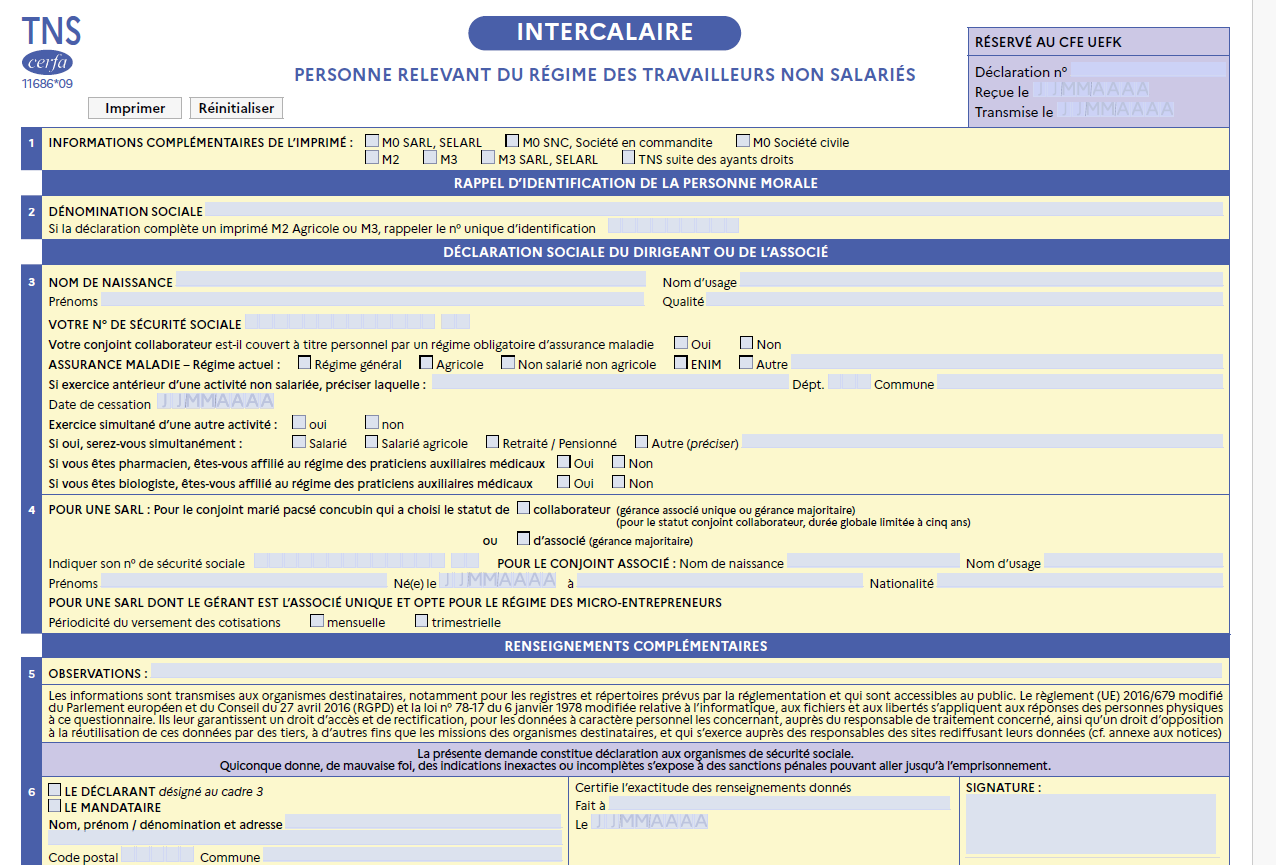The width and height of the screenshot is (1276, 865).
Task: Click the Commune field beside Dépt.
Action: (x=1080, y=383)
